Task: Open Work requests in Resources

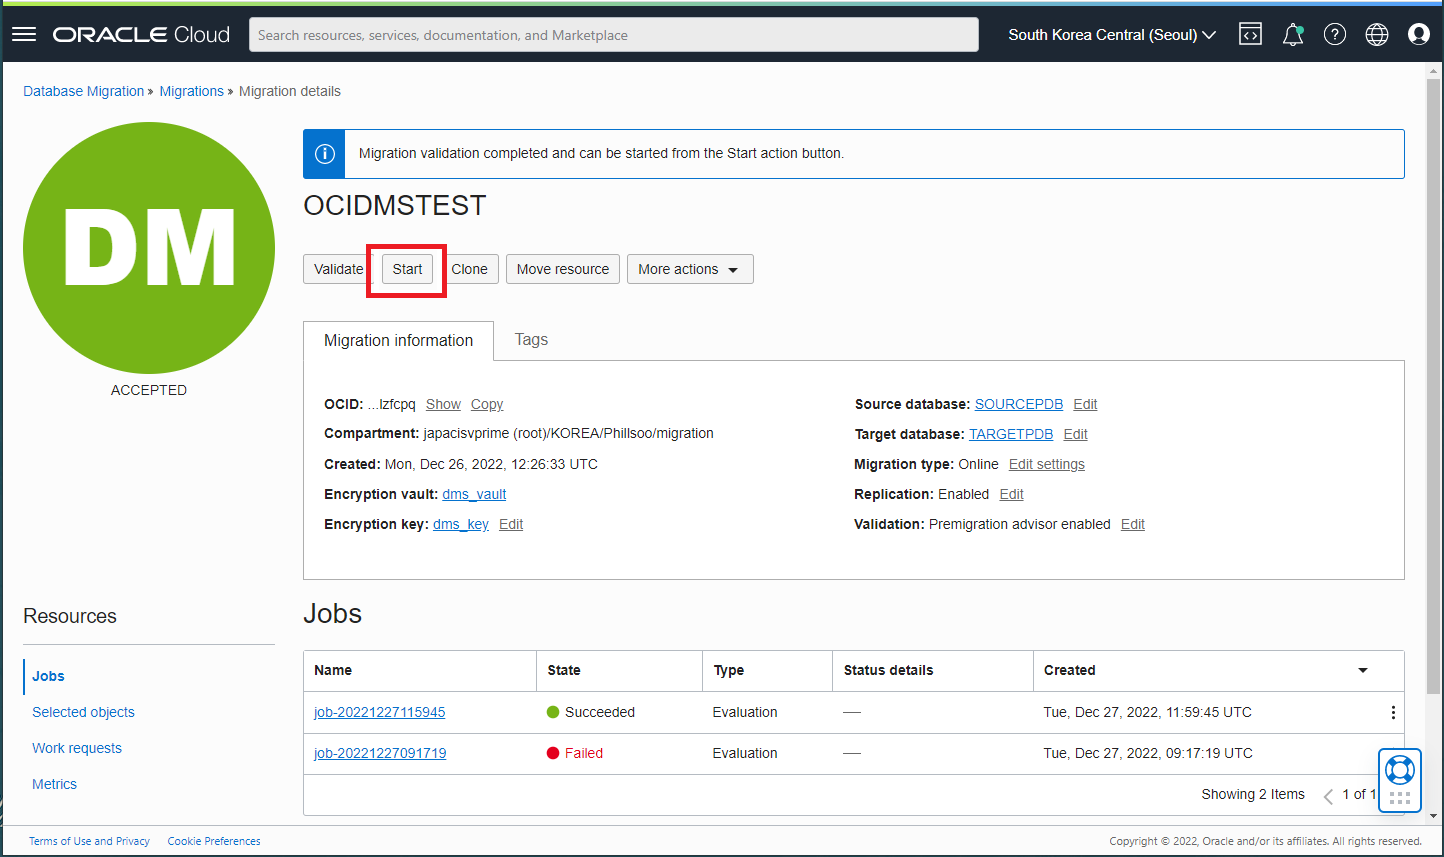Action: 77,748
